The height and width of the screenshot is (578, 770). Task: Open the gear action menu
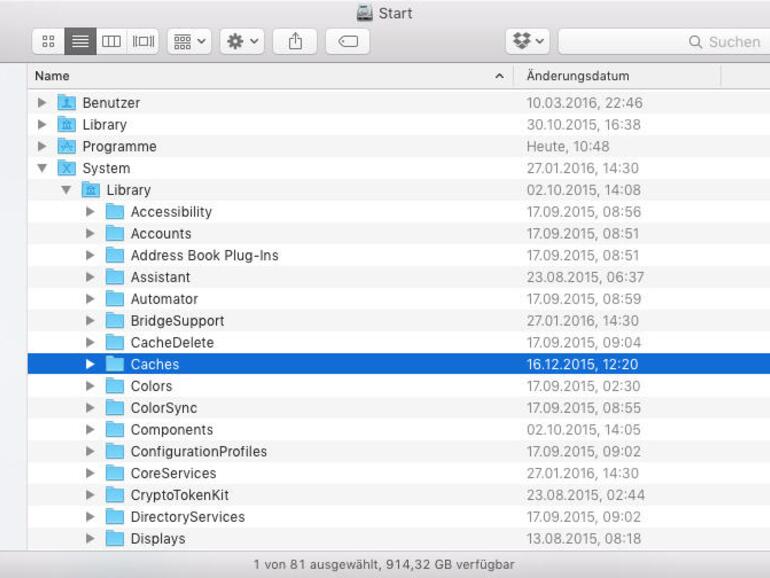click(242, 41)
